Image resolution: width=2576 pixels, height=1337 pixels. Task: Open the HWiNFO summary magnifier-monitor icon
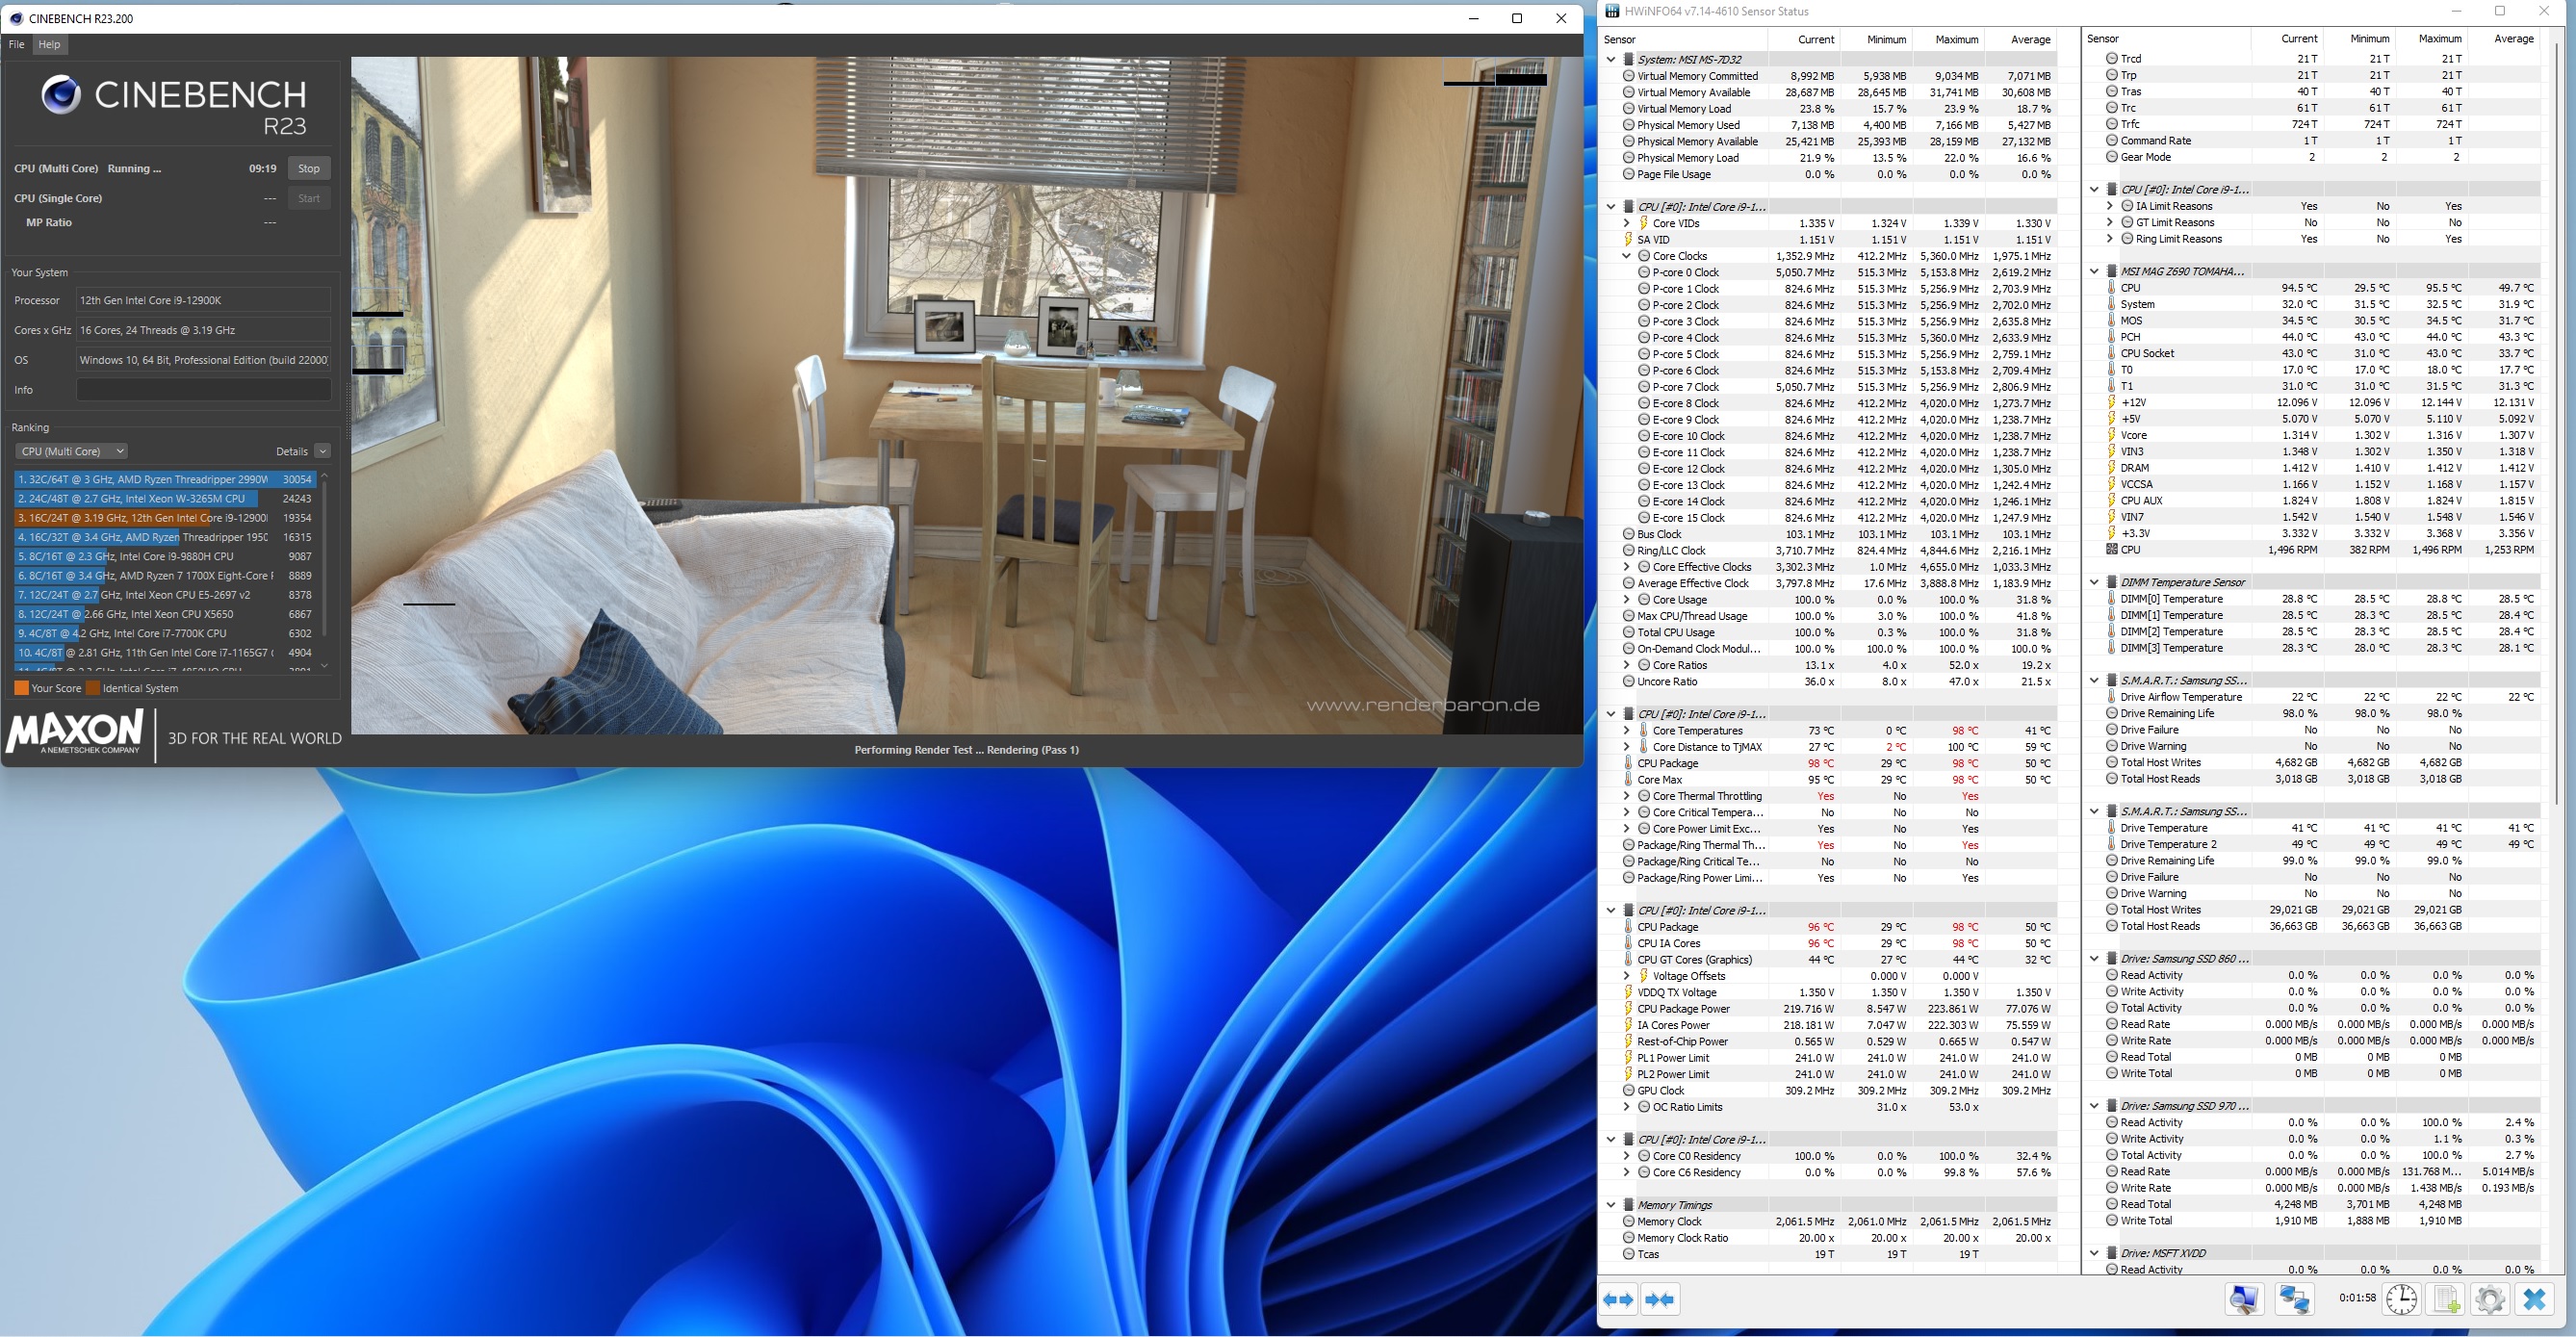(2244, 1299)
